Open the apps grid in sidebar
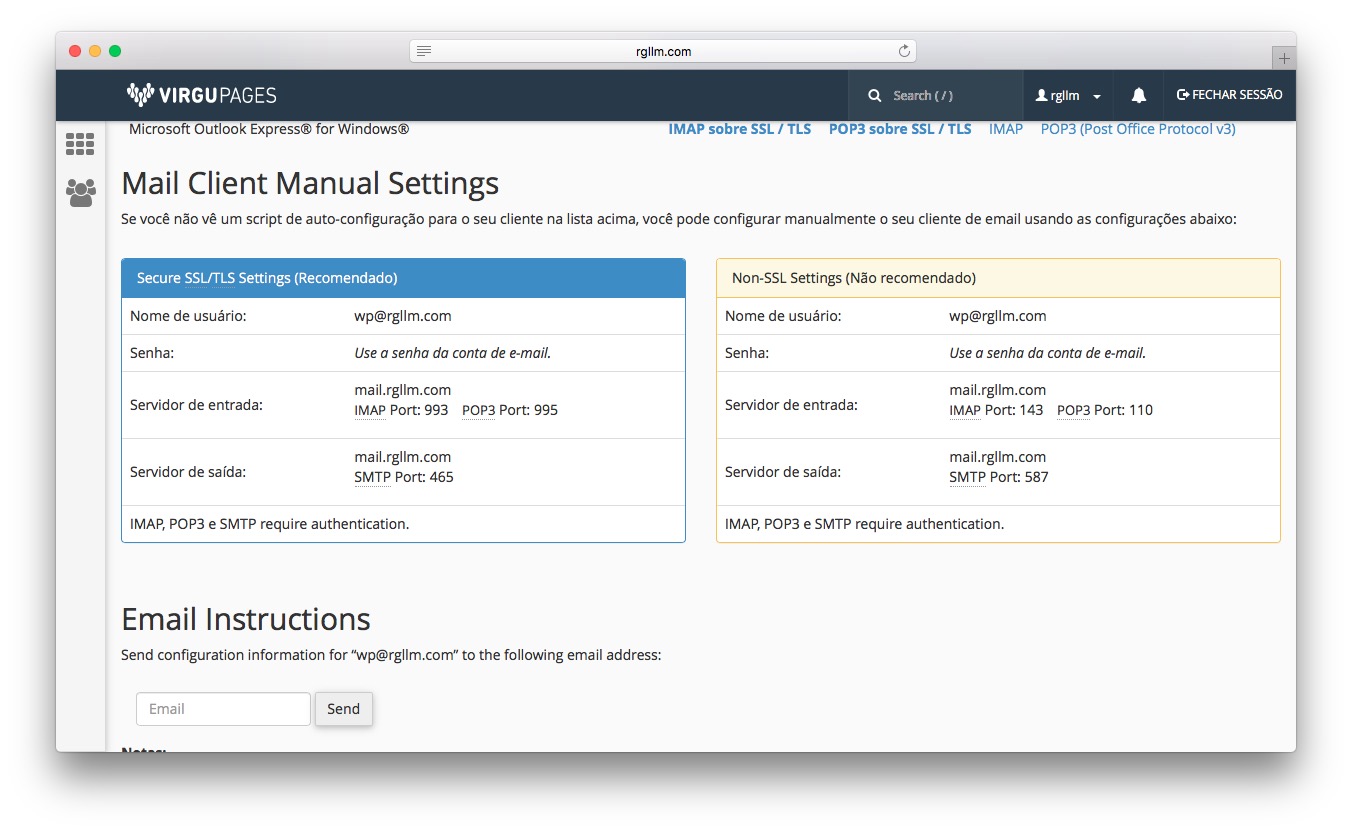 (x=80, y=144)
